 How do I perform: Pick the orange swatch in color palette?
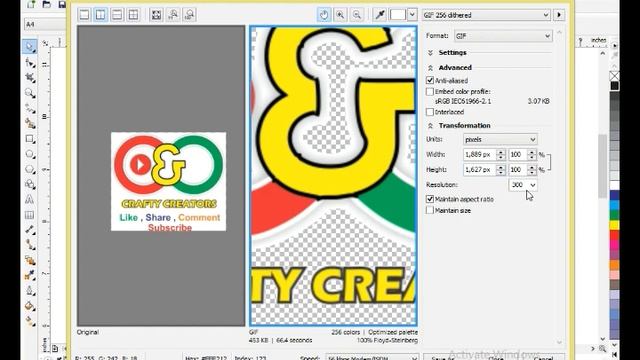[x=614, y=264]
